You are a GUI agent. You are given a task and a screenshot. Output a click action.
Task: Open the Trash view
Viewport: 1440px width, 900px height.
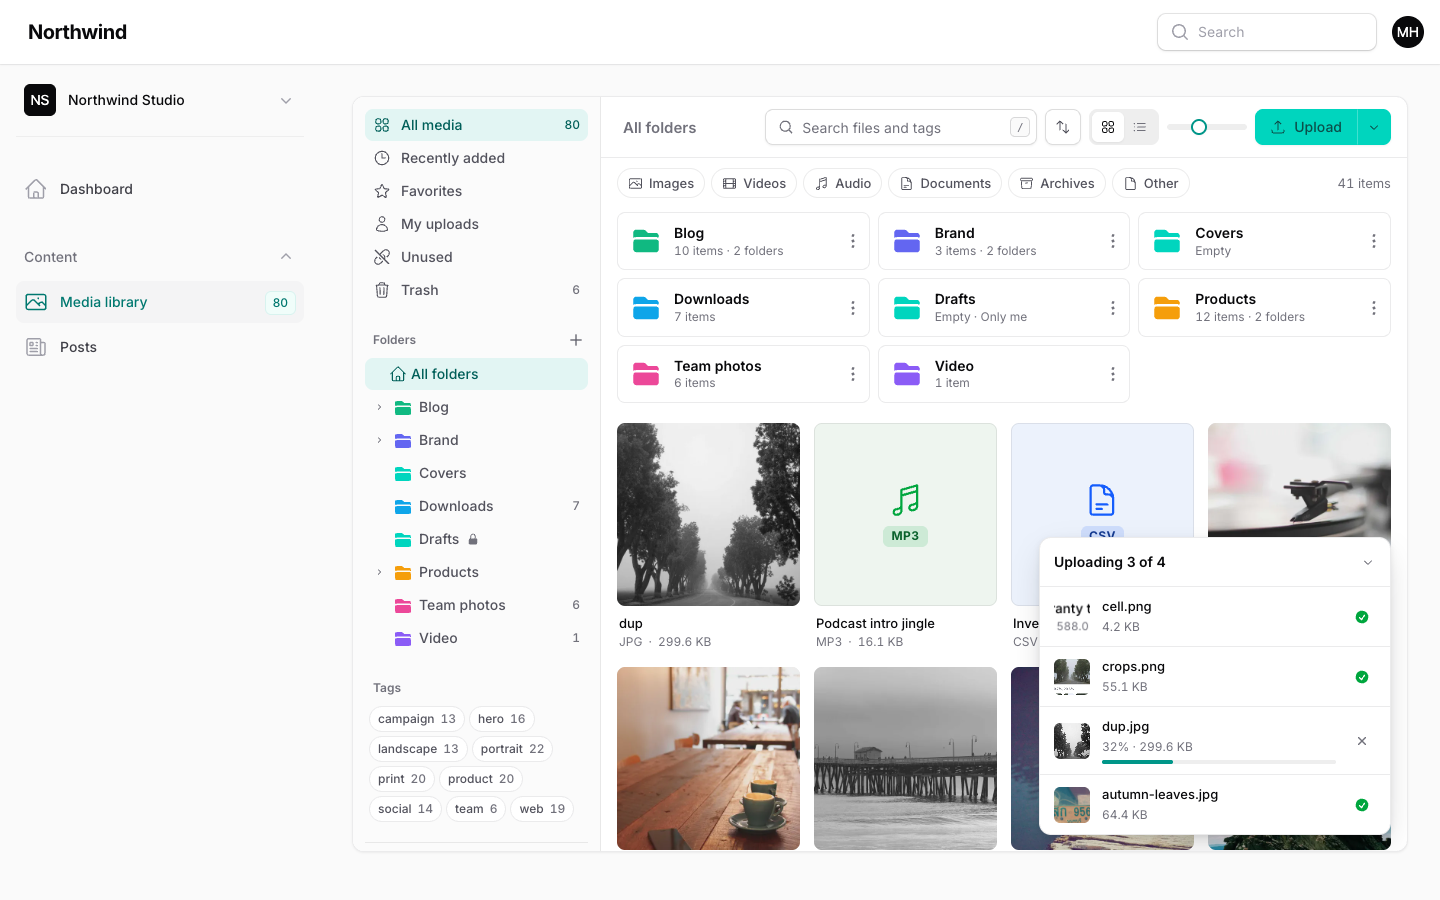(476, 290)
